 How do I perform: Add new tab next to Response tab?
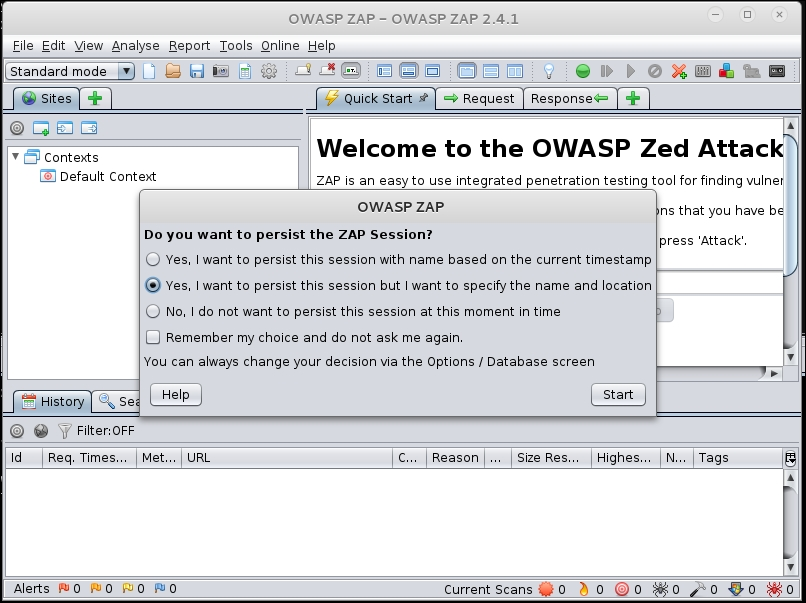[x=633, y=98]
